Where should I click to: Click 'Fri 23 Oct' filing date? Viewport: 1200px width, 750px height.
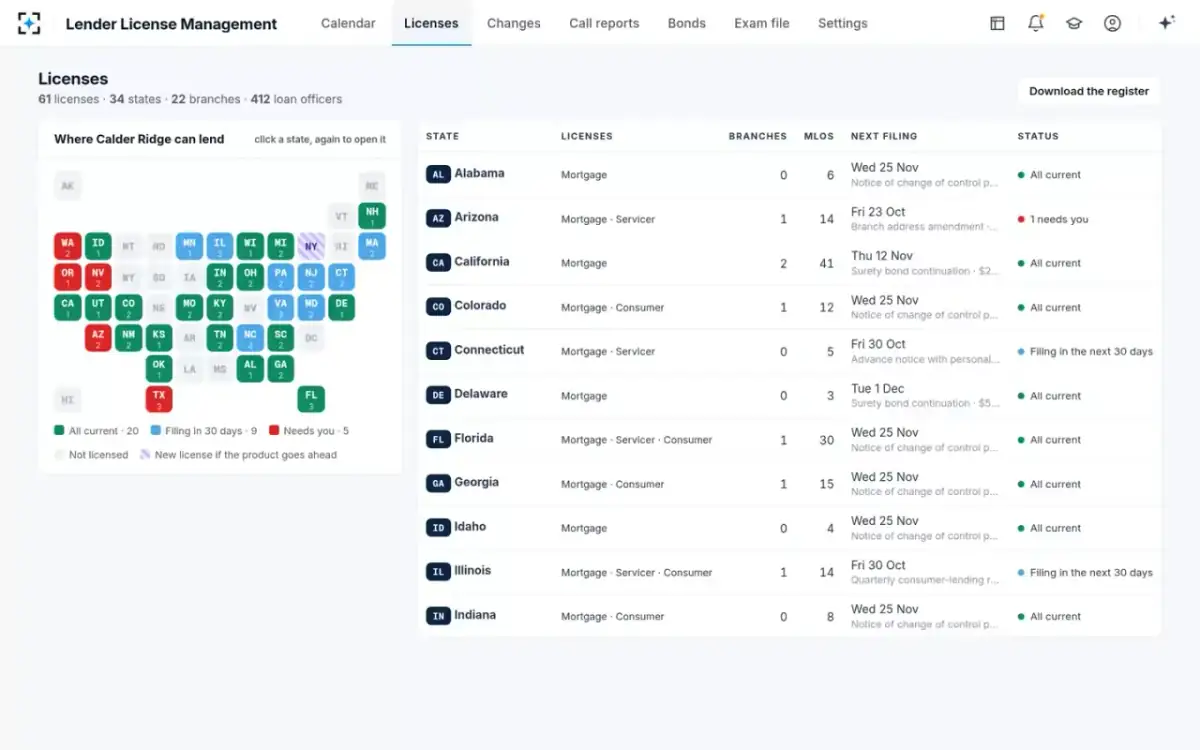[878, 212]
